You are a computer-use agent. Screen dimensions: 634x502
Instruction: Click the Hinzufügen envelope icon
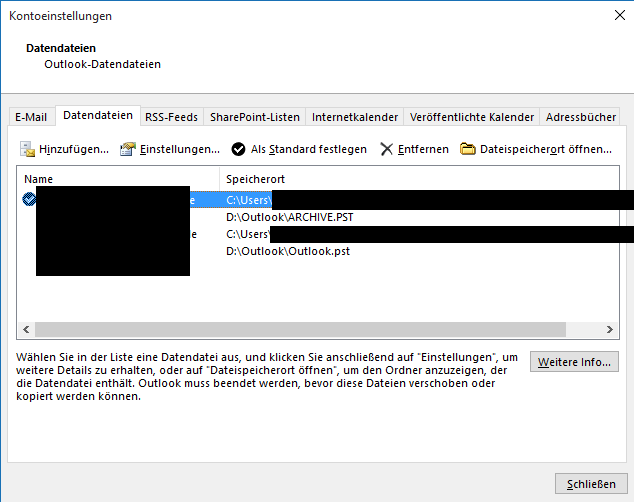click(27, 149)
